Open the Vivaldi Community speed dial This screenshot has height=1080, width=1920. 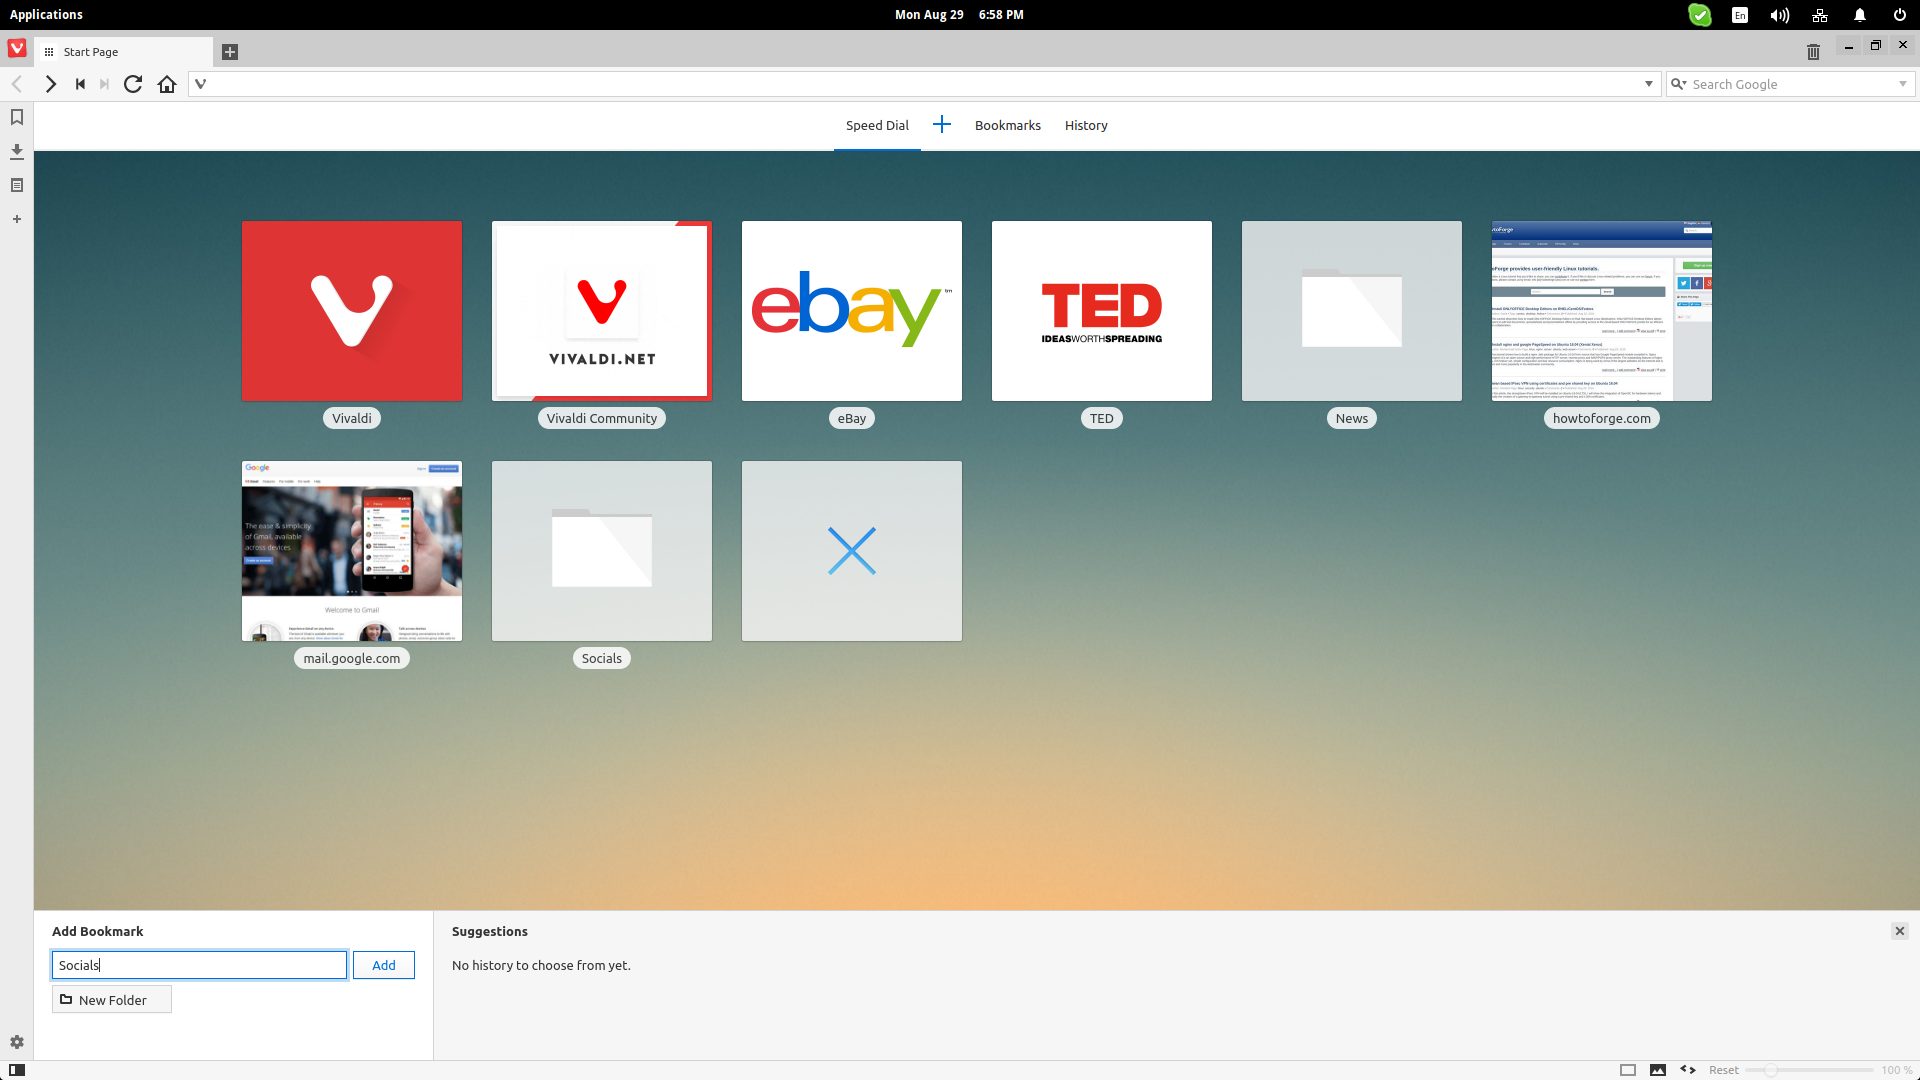pos(602,311)
